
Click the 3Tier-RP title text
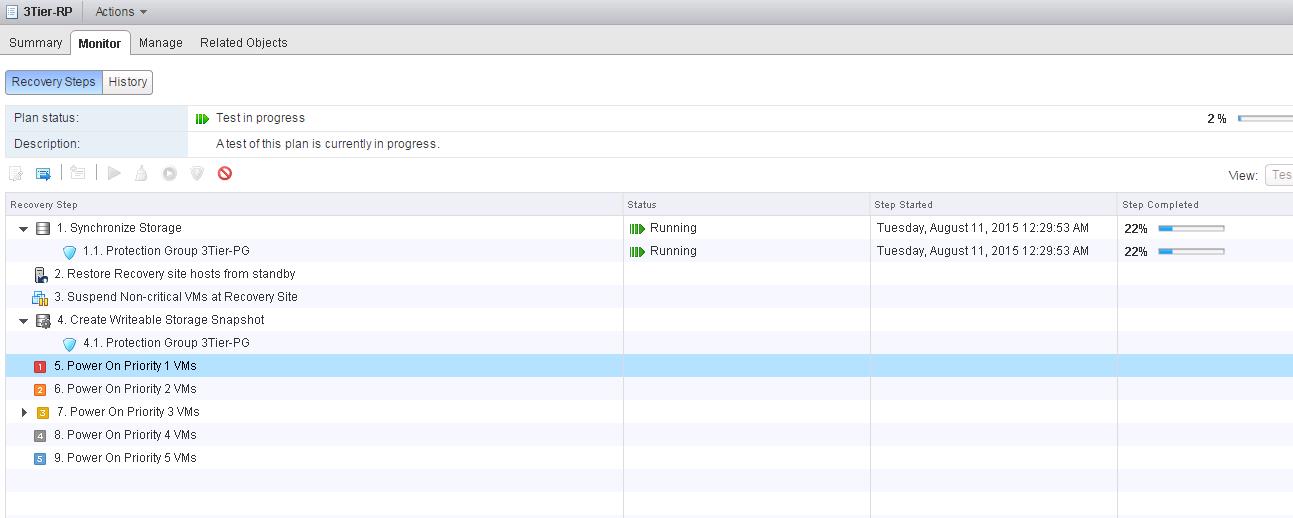(47, 12)
